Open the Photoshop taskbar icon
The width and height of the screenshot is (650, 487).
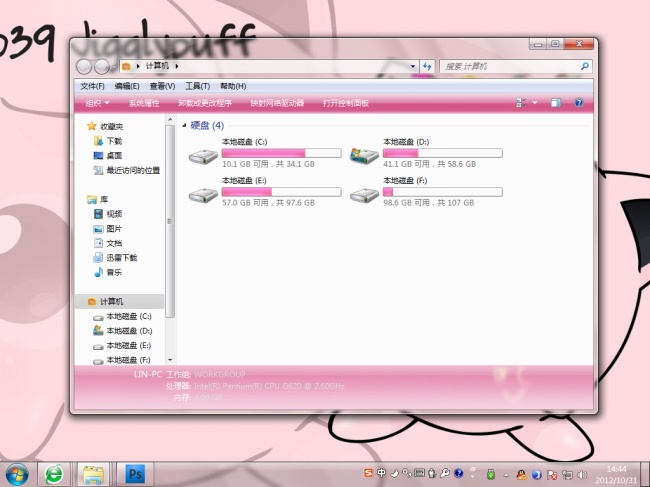click(x=135, y=474)
